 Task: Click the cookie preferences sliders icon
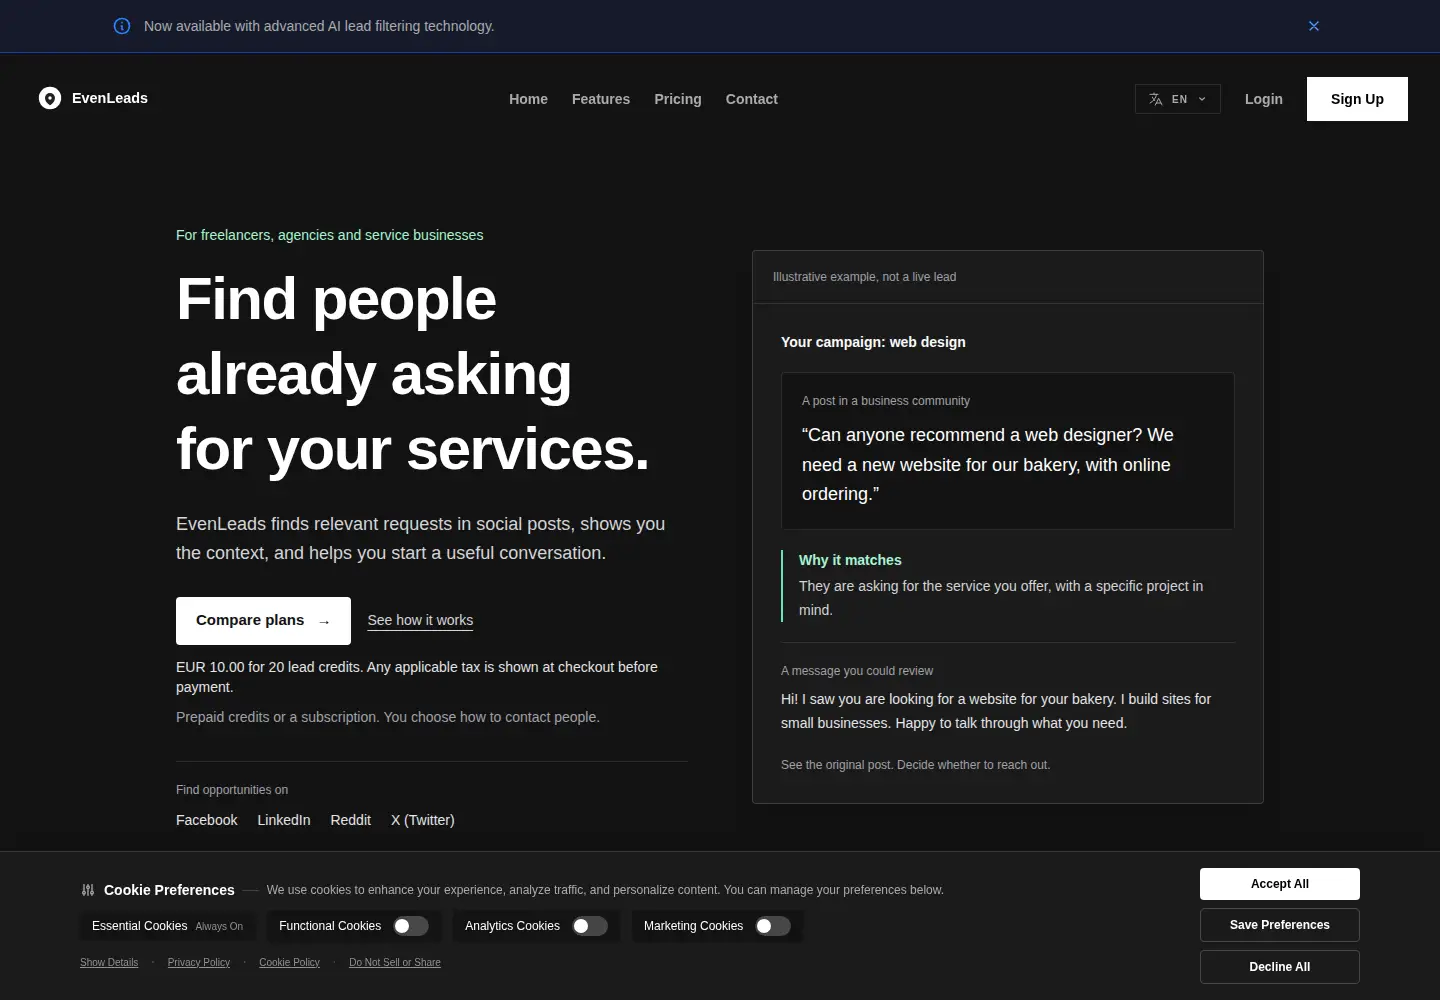tap(88, 890)
